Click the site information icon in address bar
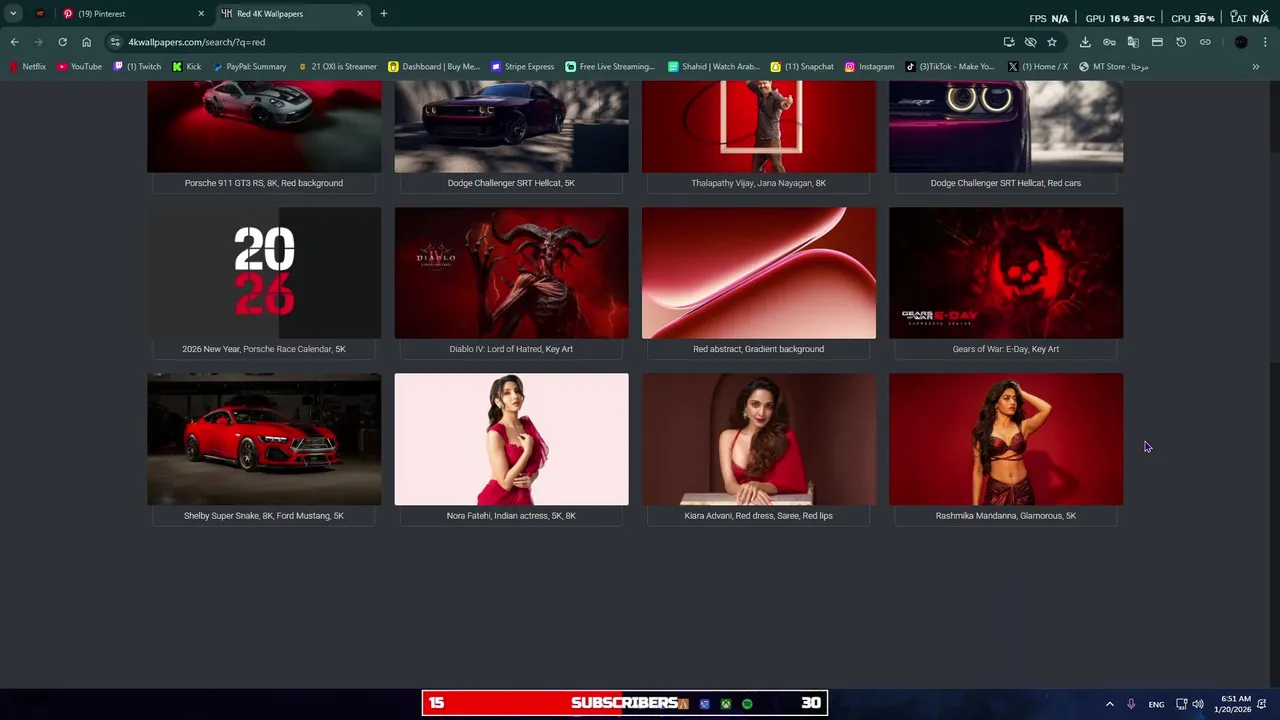This screenshot has width=1280, height=720. point(115,42)
